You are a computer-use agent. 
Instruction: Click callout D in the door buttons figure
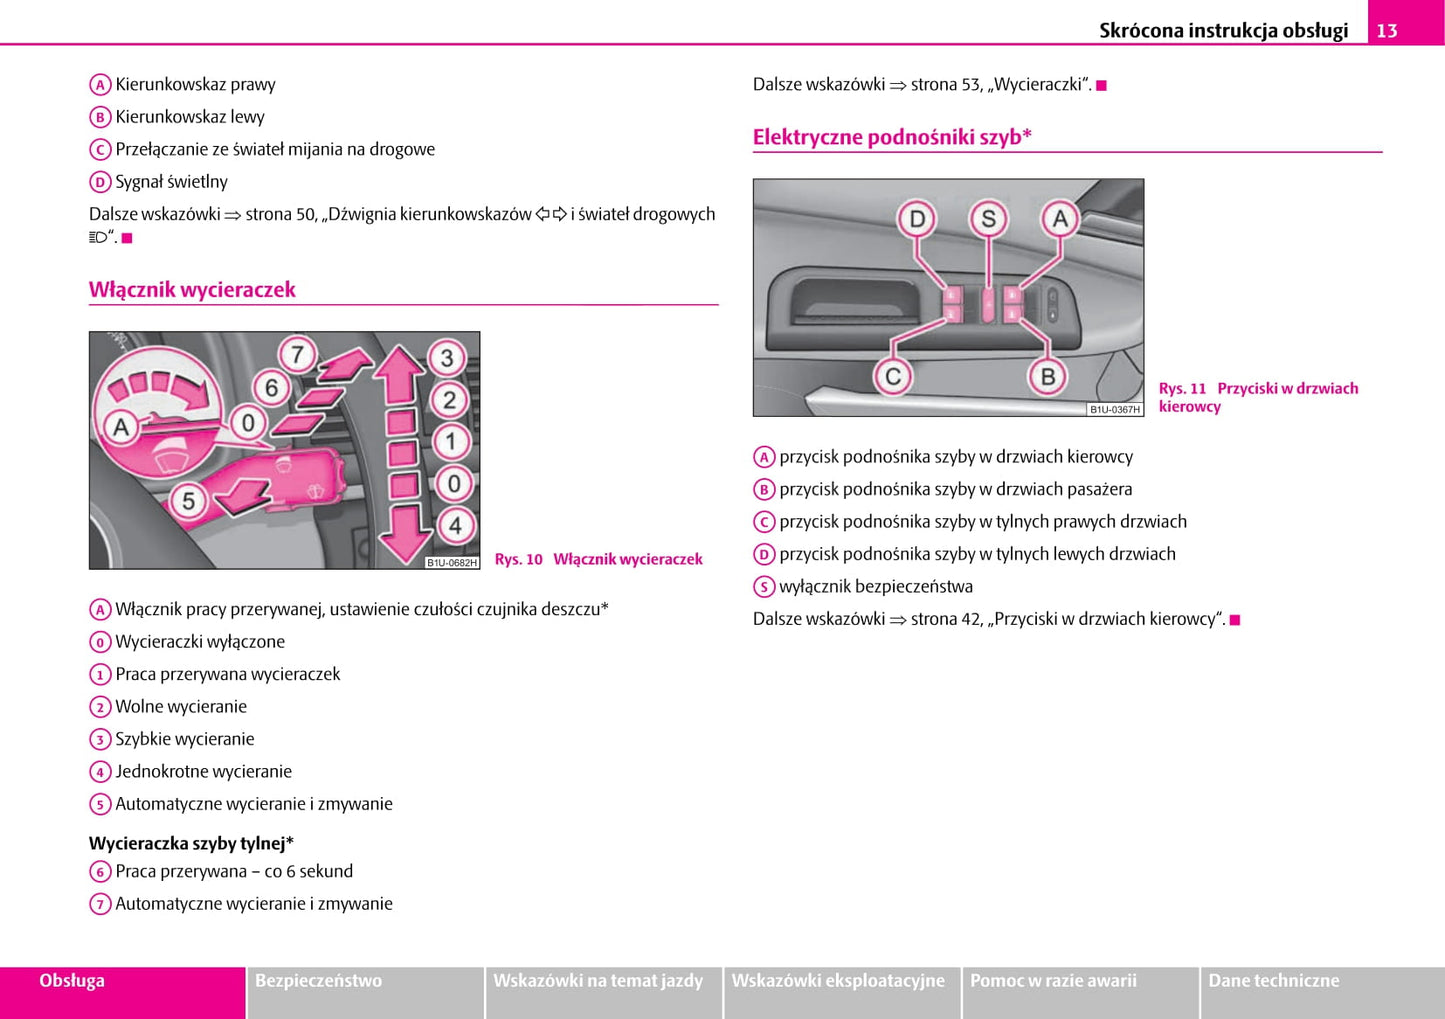coord(916,219)
